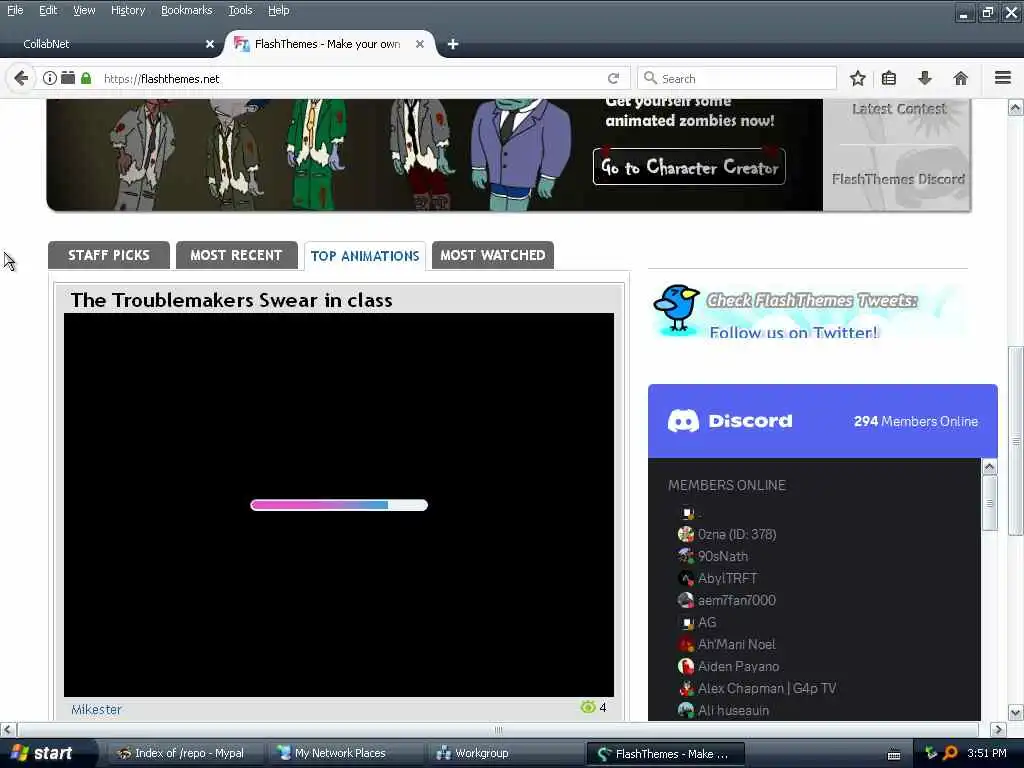Click Ozna (ID: 378) avatar icon
This screenshot has height=768, width=1024.
point(686,534)
